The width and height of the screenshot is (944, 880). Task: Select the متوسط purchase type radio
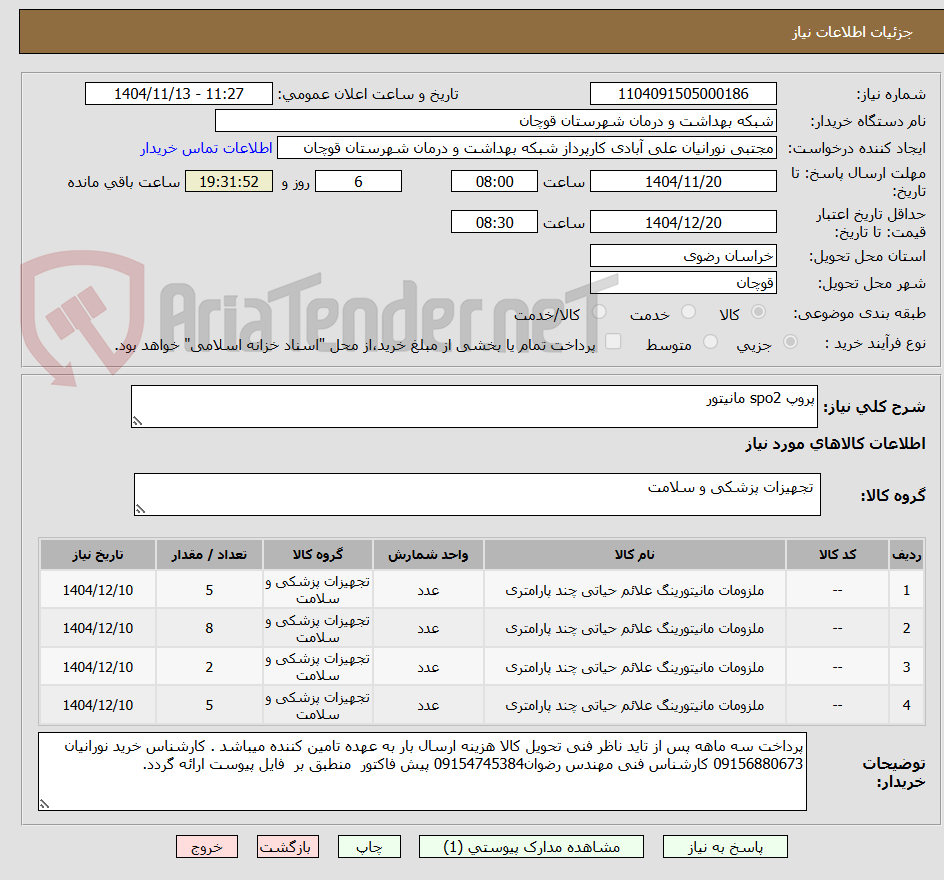[710, 342]
